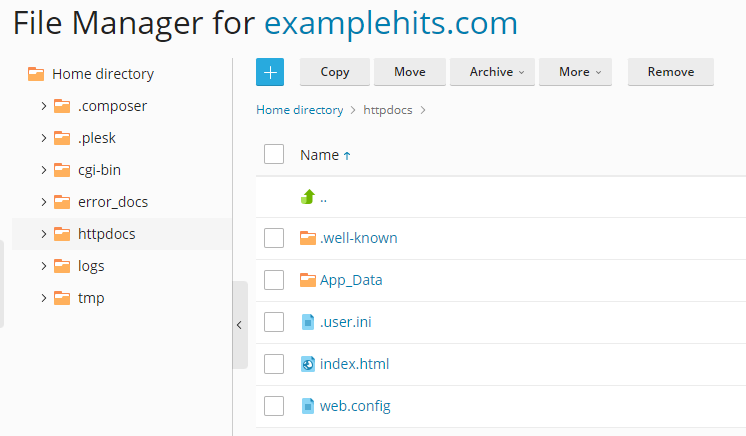Click the .composer folder icon in tree
The image size is (746, 436).
[62, 106]
